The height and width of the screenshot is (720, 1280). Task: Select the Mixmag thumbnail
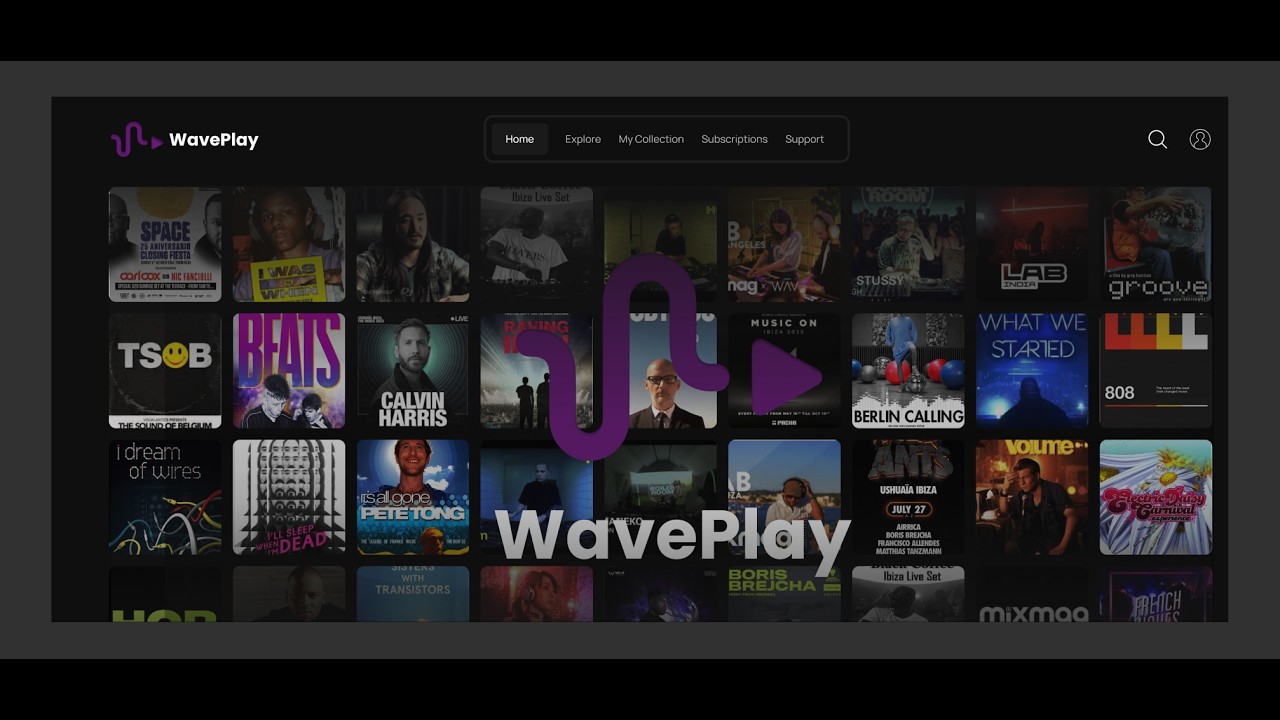1032,594
